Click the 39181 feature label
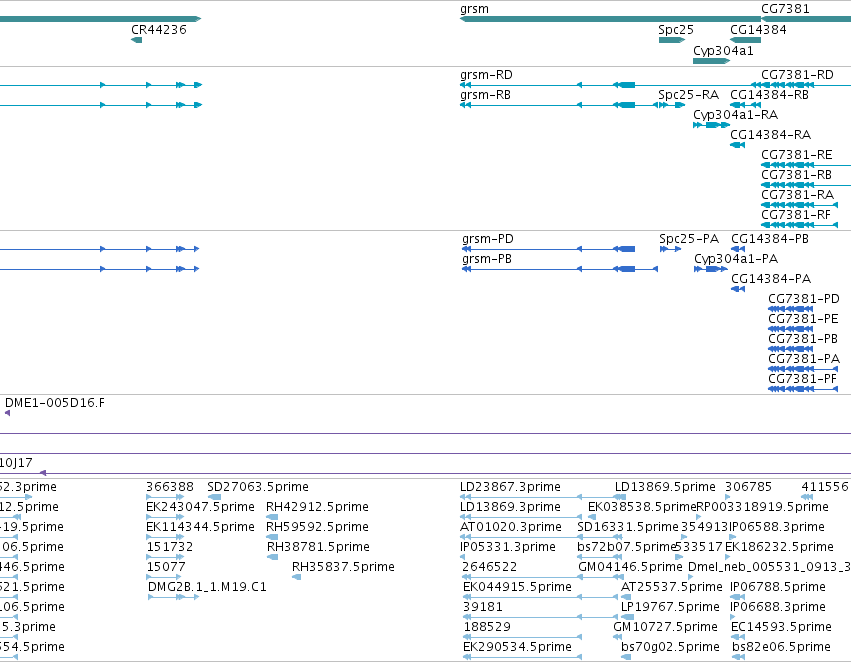 483,607
